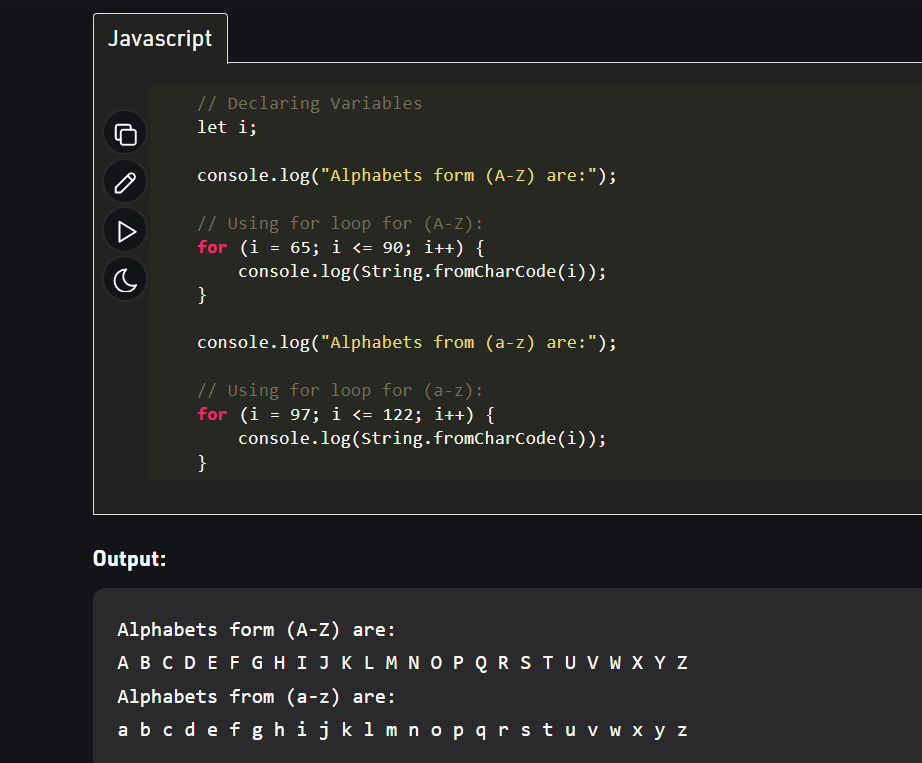Click the output line "Alphabets form (A-Z) are:"
Viewport: 922px width, 763px height.
(256, 630)
